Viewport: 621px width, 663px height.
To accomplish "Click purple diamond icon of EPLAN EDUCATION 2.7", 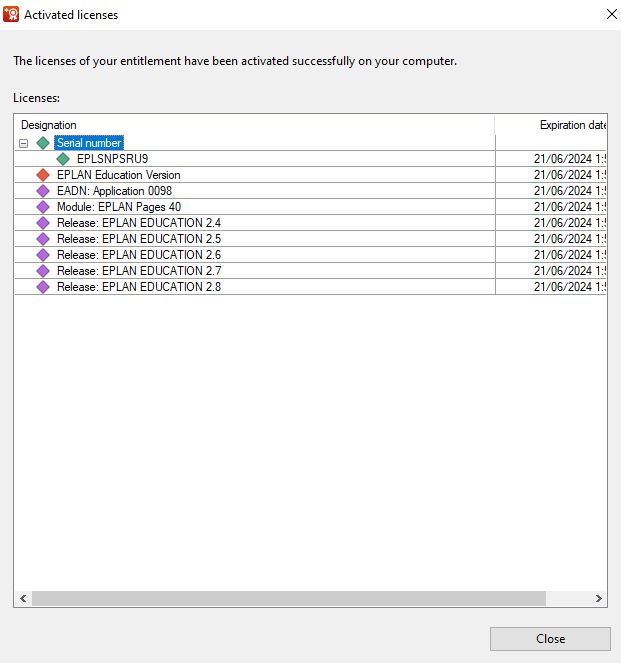I will click(x=43, y=271).
